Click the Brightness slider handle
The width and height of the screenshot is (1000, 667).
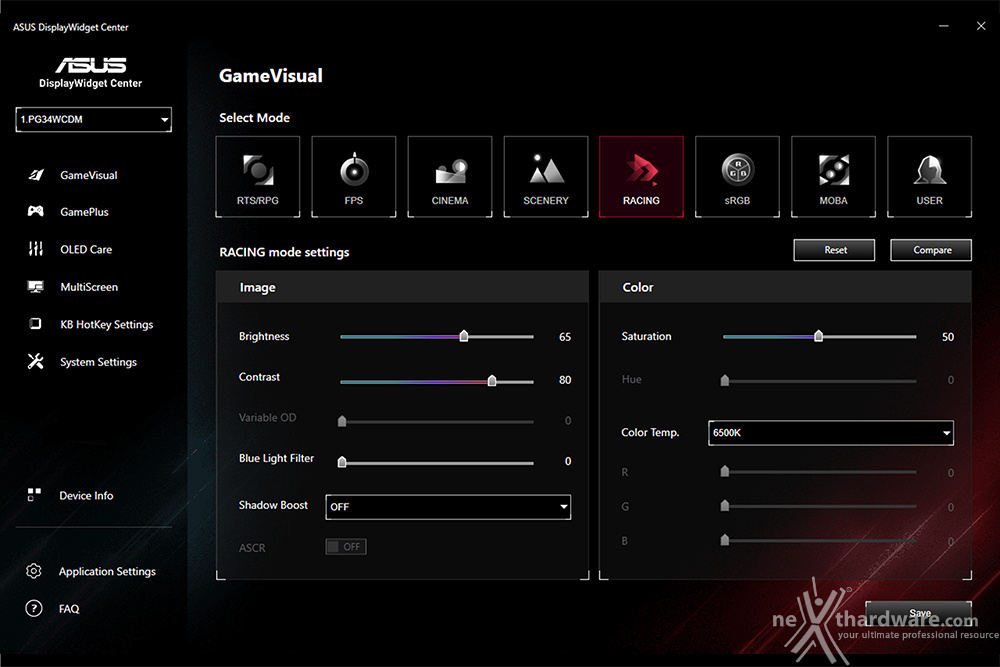pos(464,336)
